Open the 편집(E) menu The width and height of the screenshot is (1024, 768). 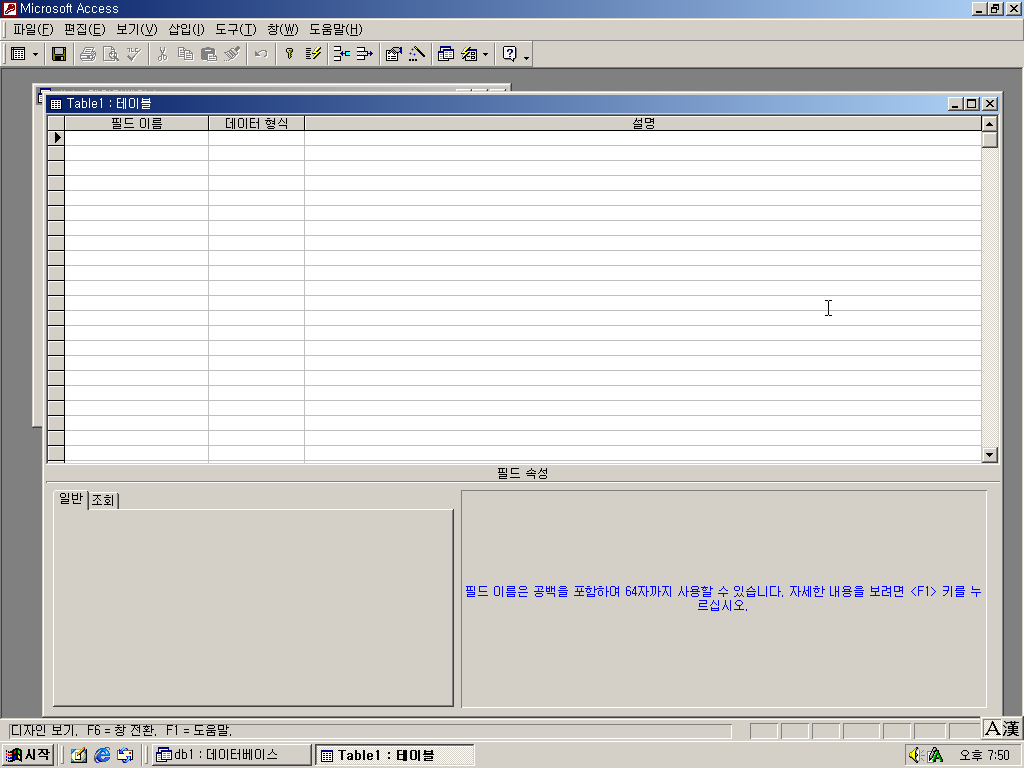[85, 29]
